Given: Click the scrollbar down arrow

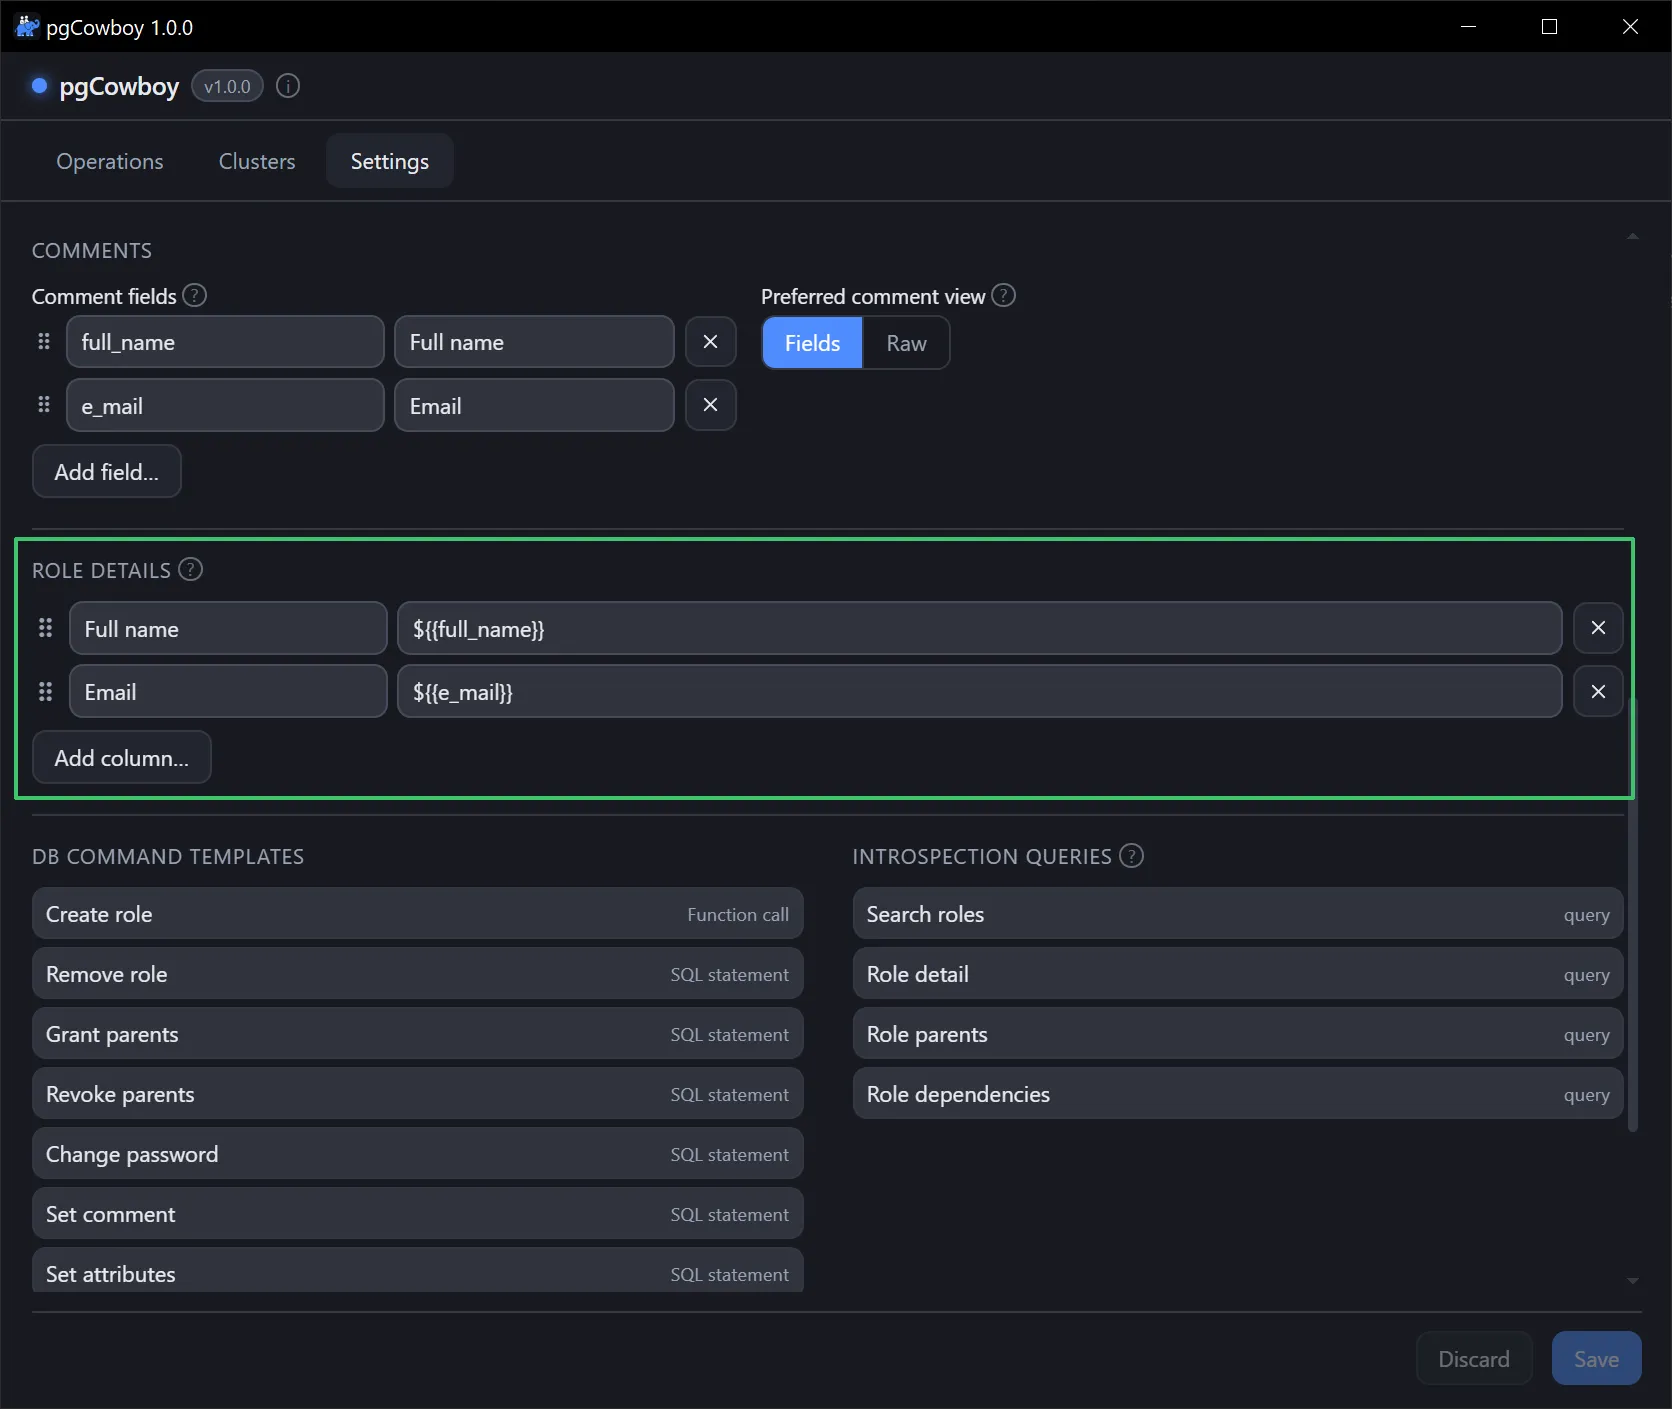Looking at the screenshot, I should pyautogui.click(x=1632, y=1281).
